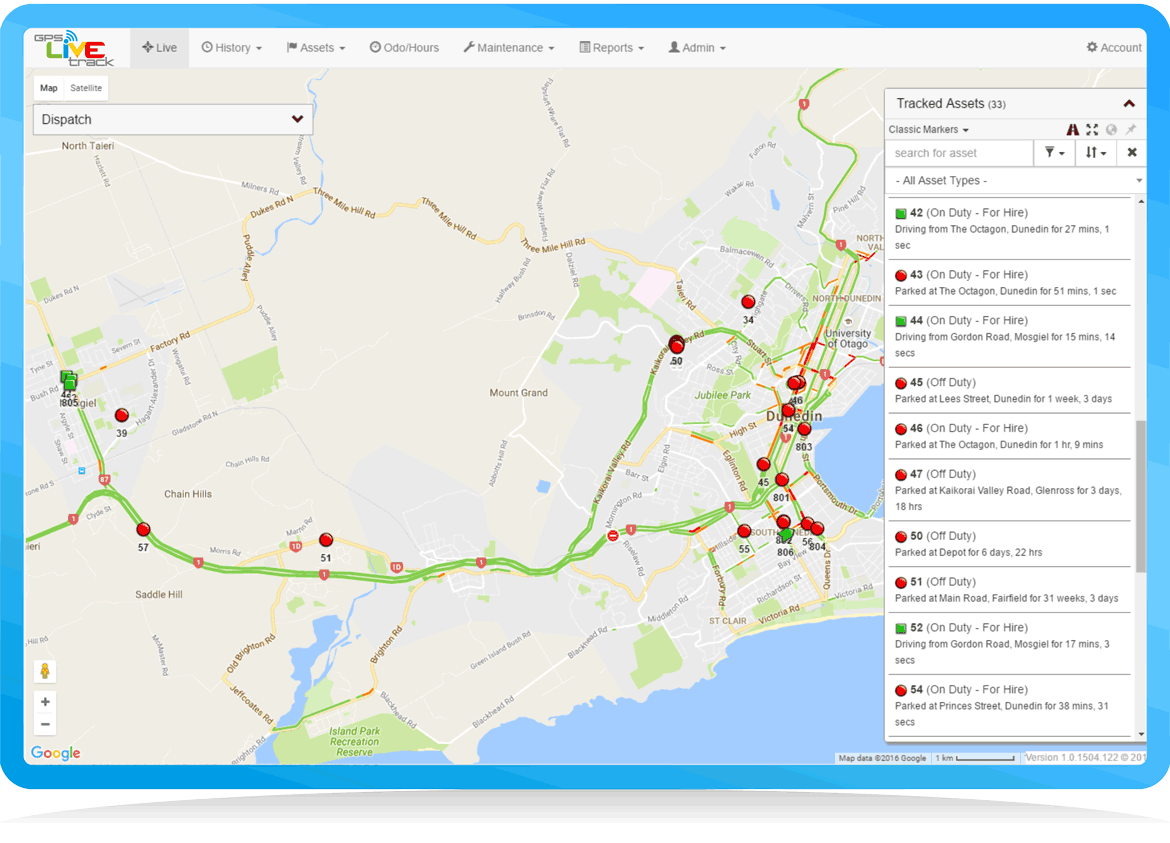Select asset 50 parked at Depot
The height and width of the screenshot is (843, 1170).
point(1009,544)
